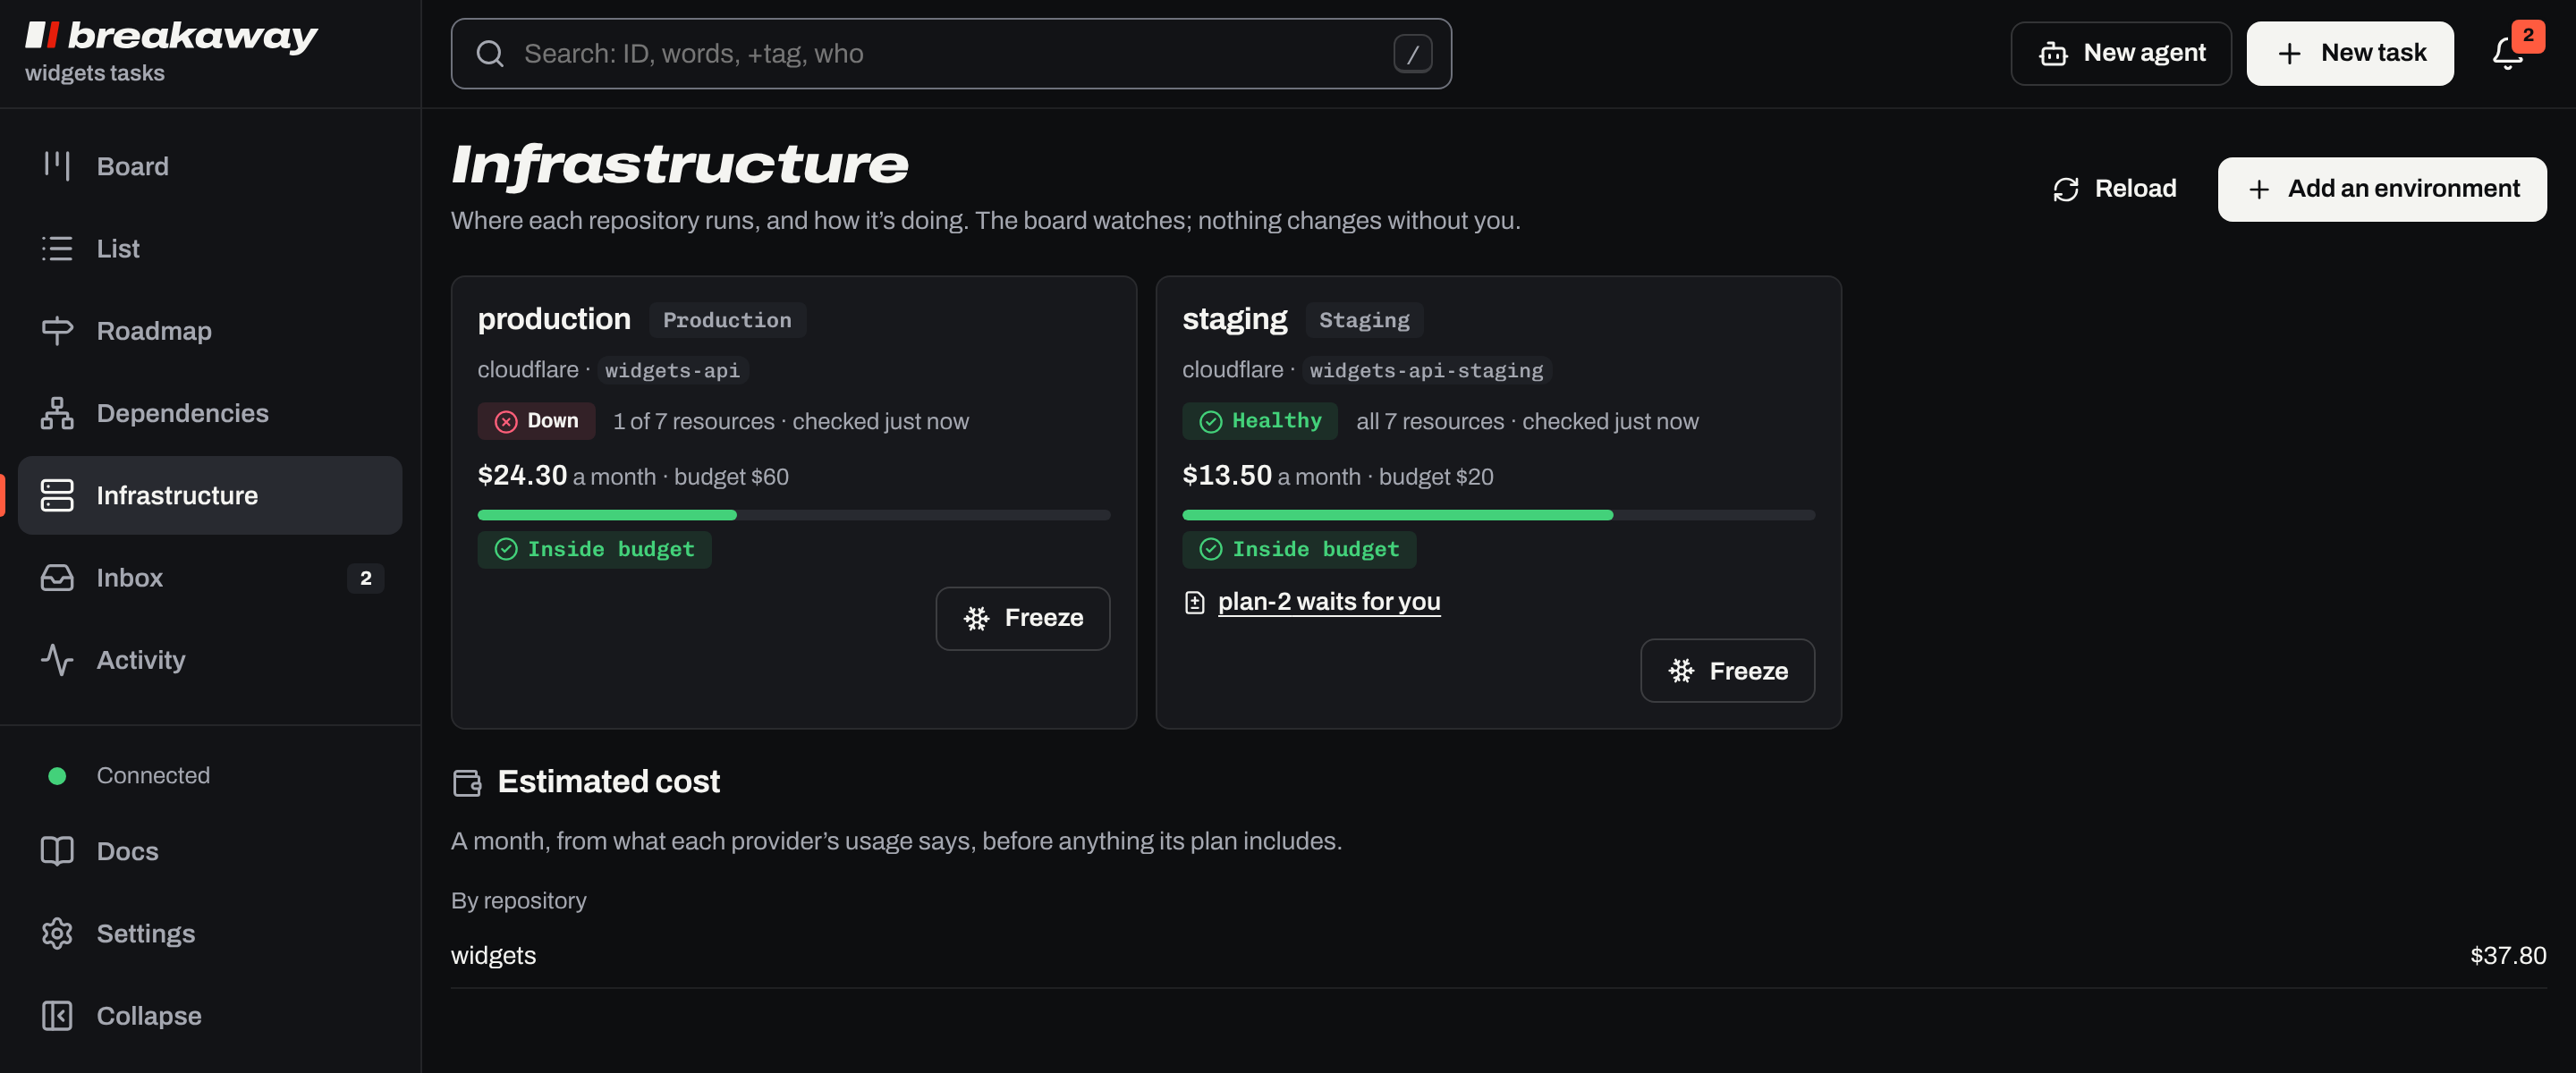2576x1073 pixels.
Task: Open the Board view
Action: (210, 166)
